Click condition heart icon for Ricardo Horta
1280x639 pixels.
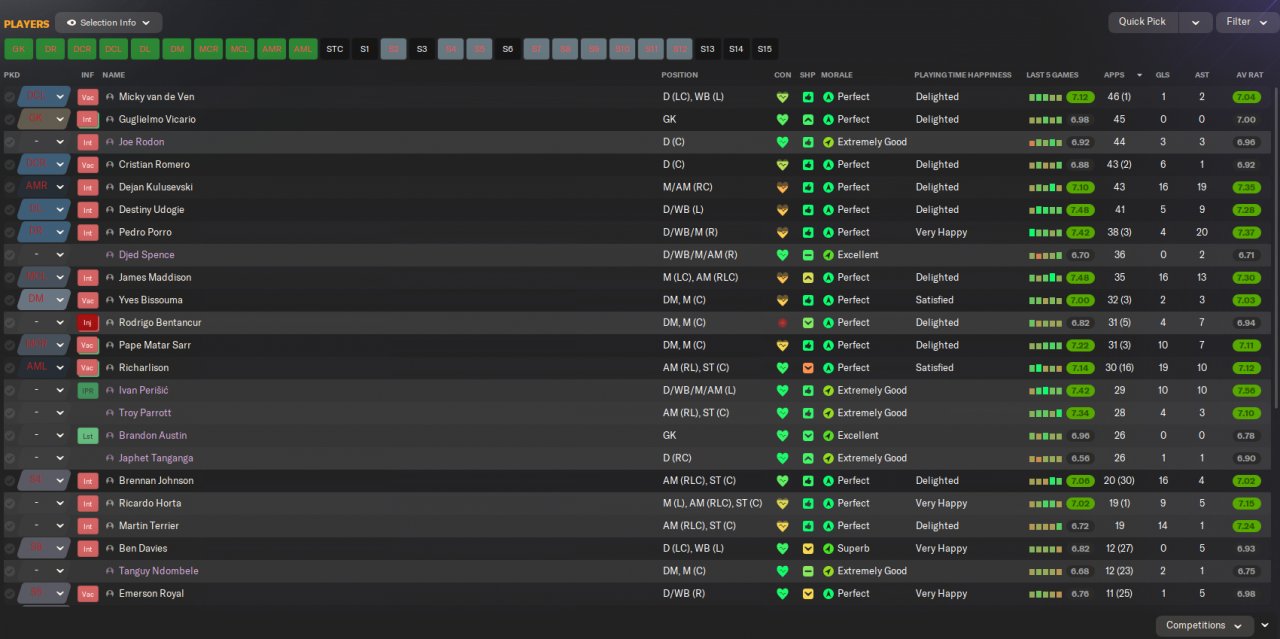pos(783,504)
